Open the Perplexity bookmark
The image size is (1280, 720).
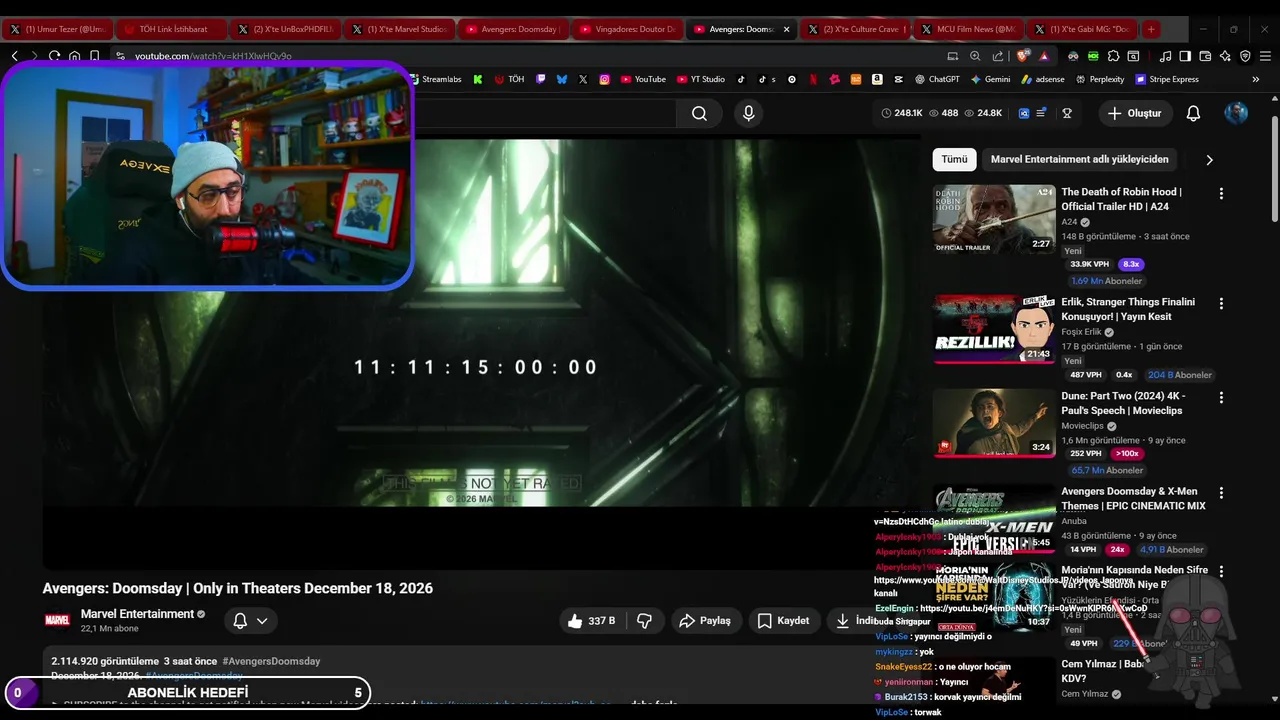click(1099, 79)
